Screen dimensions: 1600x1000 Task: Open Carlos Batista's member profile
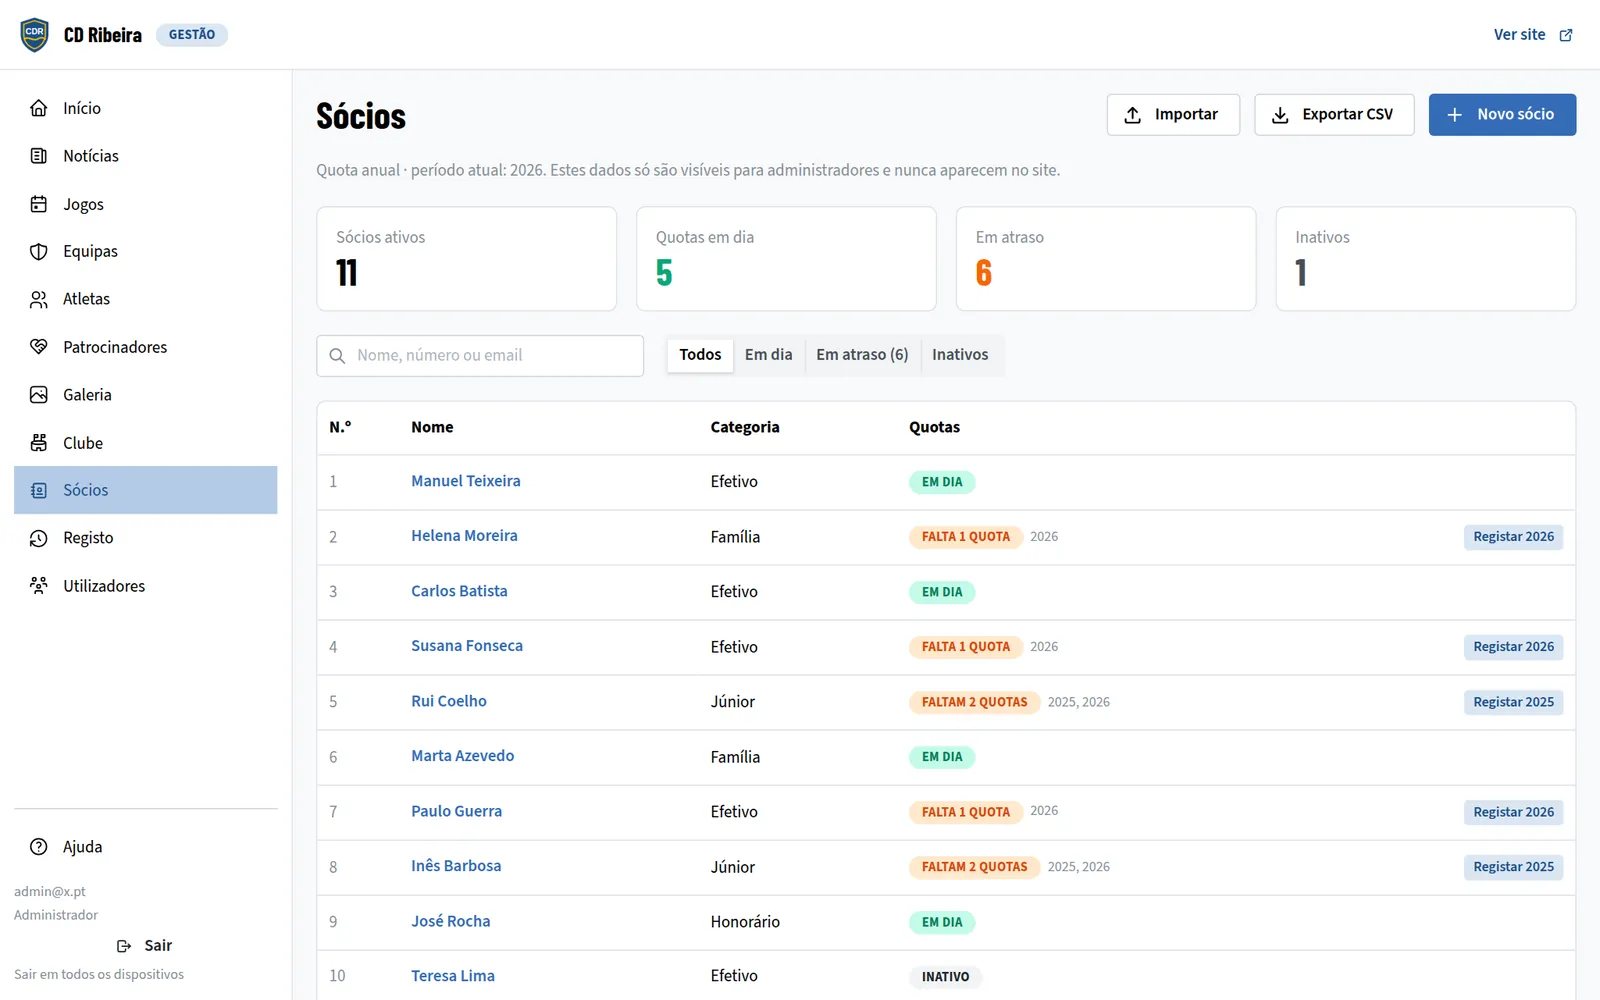click(459, 591)
